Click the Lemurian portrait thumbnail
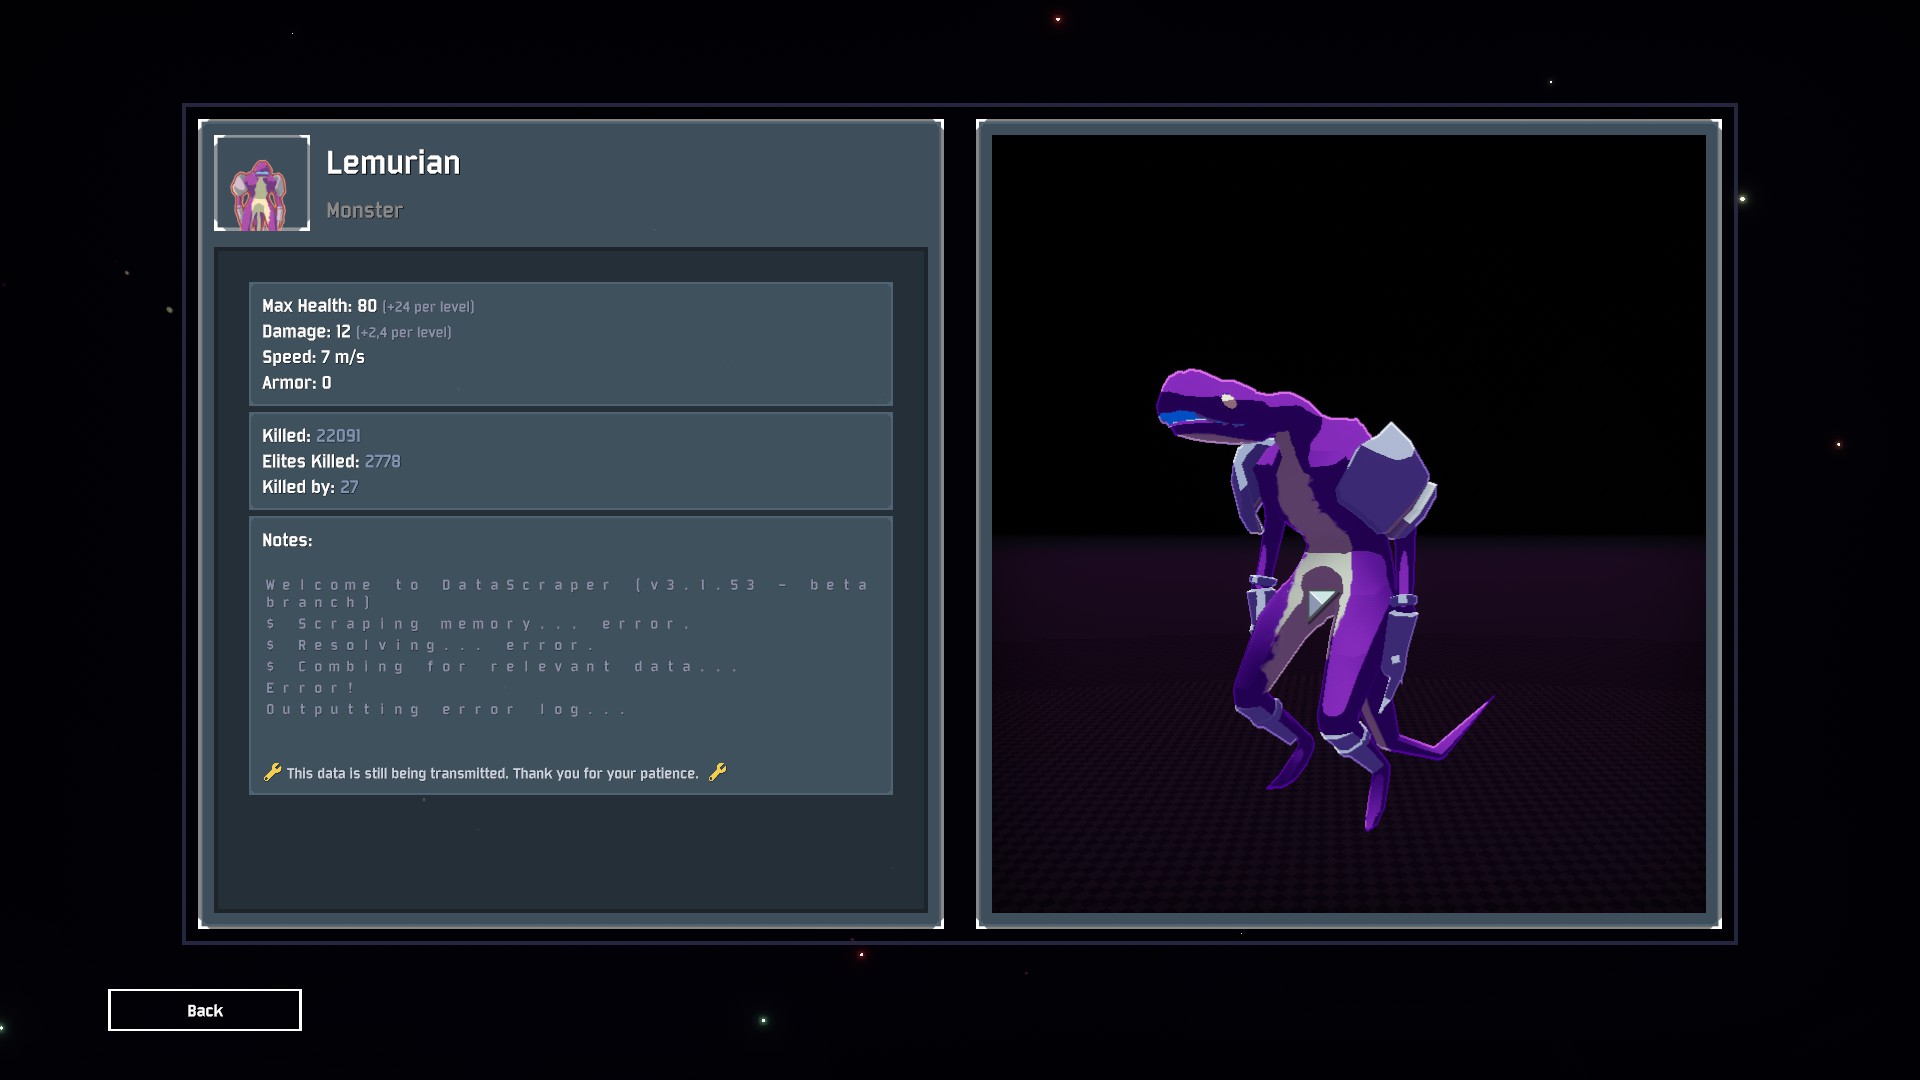 tap(262, 183)
